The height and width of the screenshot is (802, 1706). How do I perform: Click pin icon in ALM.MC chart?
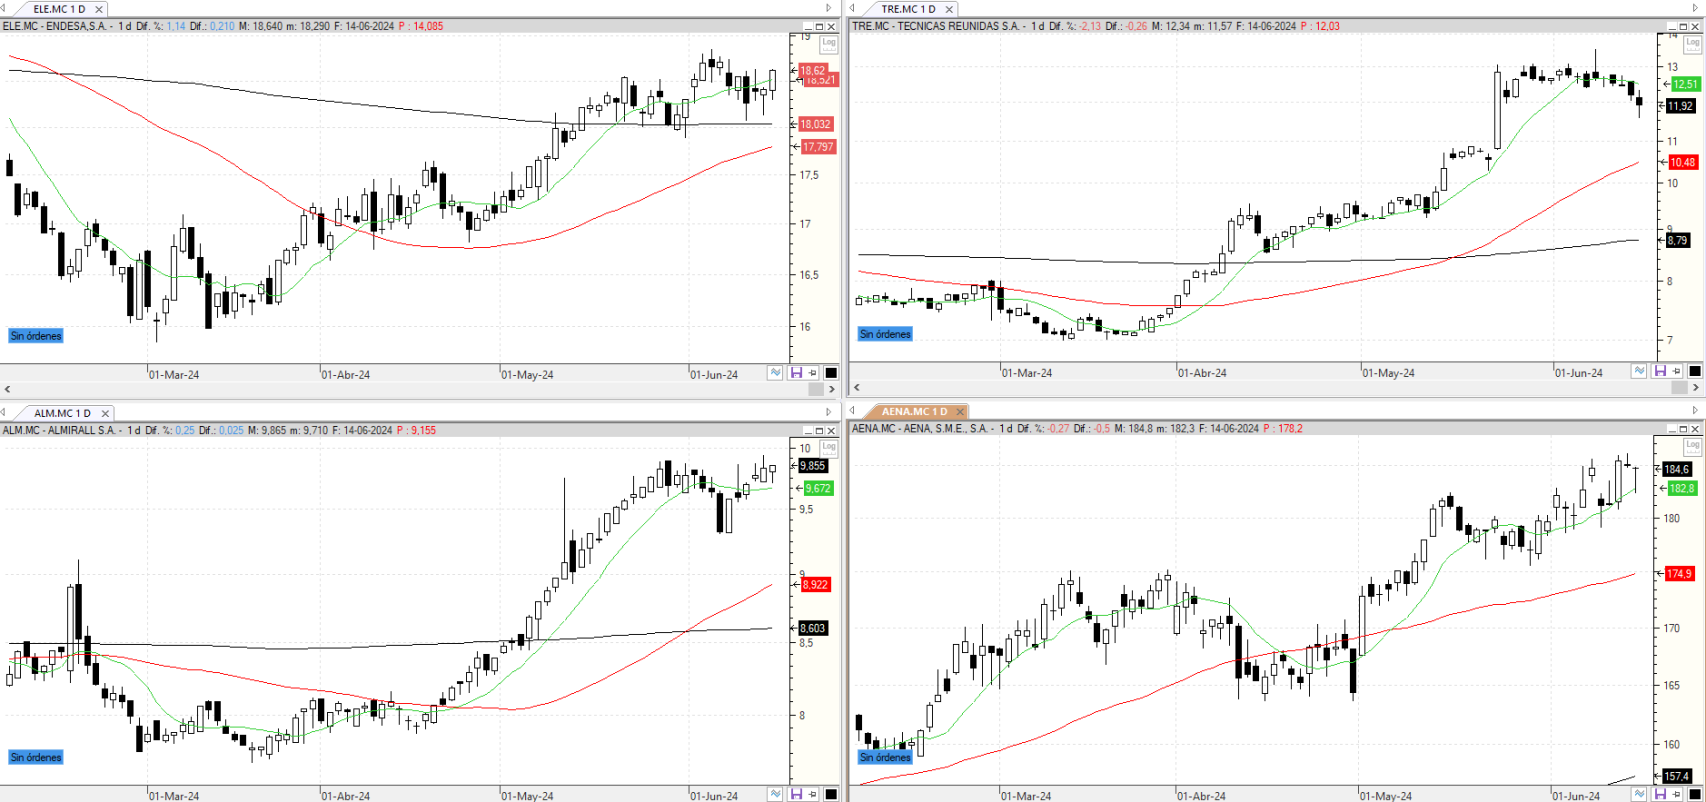click(x=813, y=794)
